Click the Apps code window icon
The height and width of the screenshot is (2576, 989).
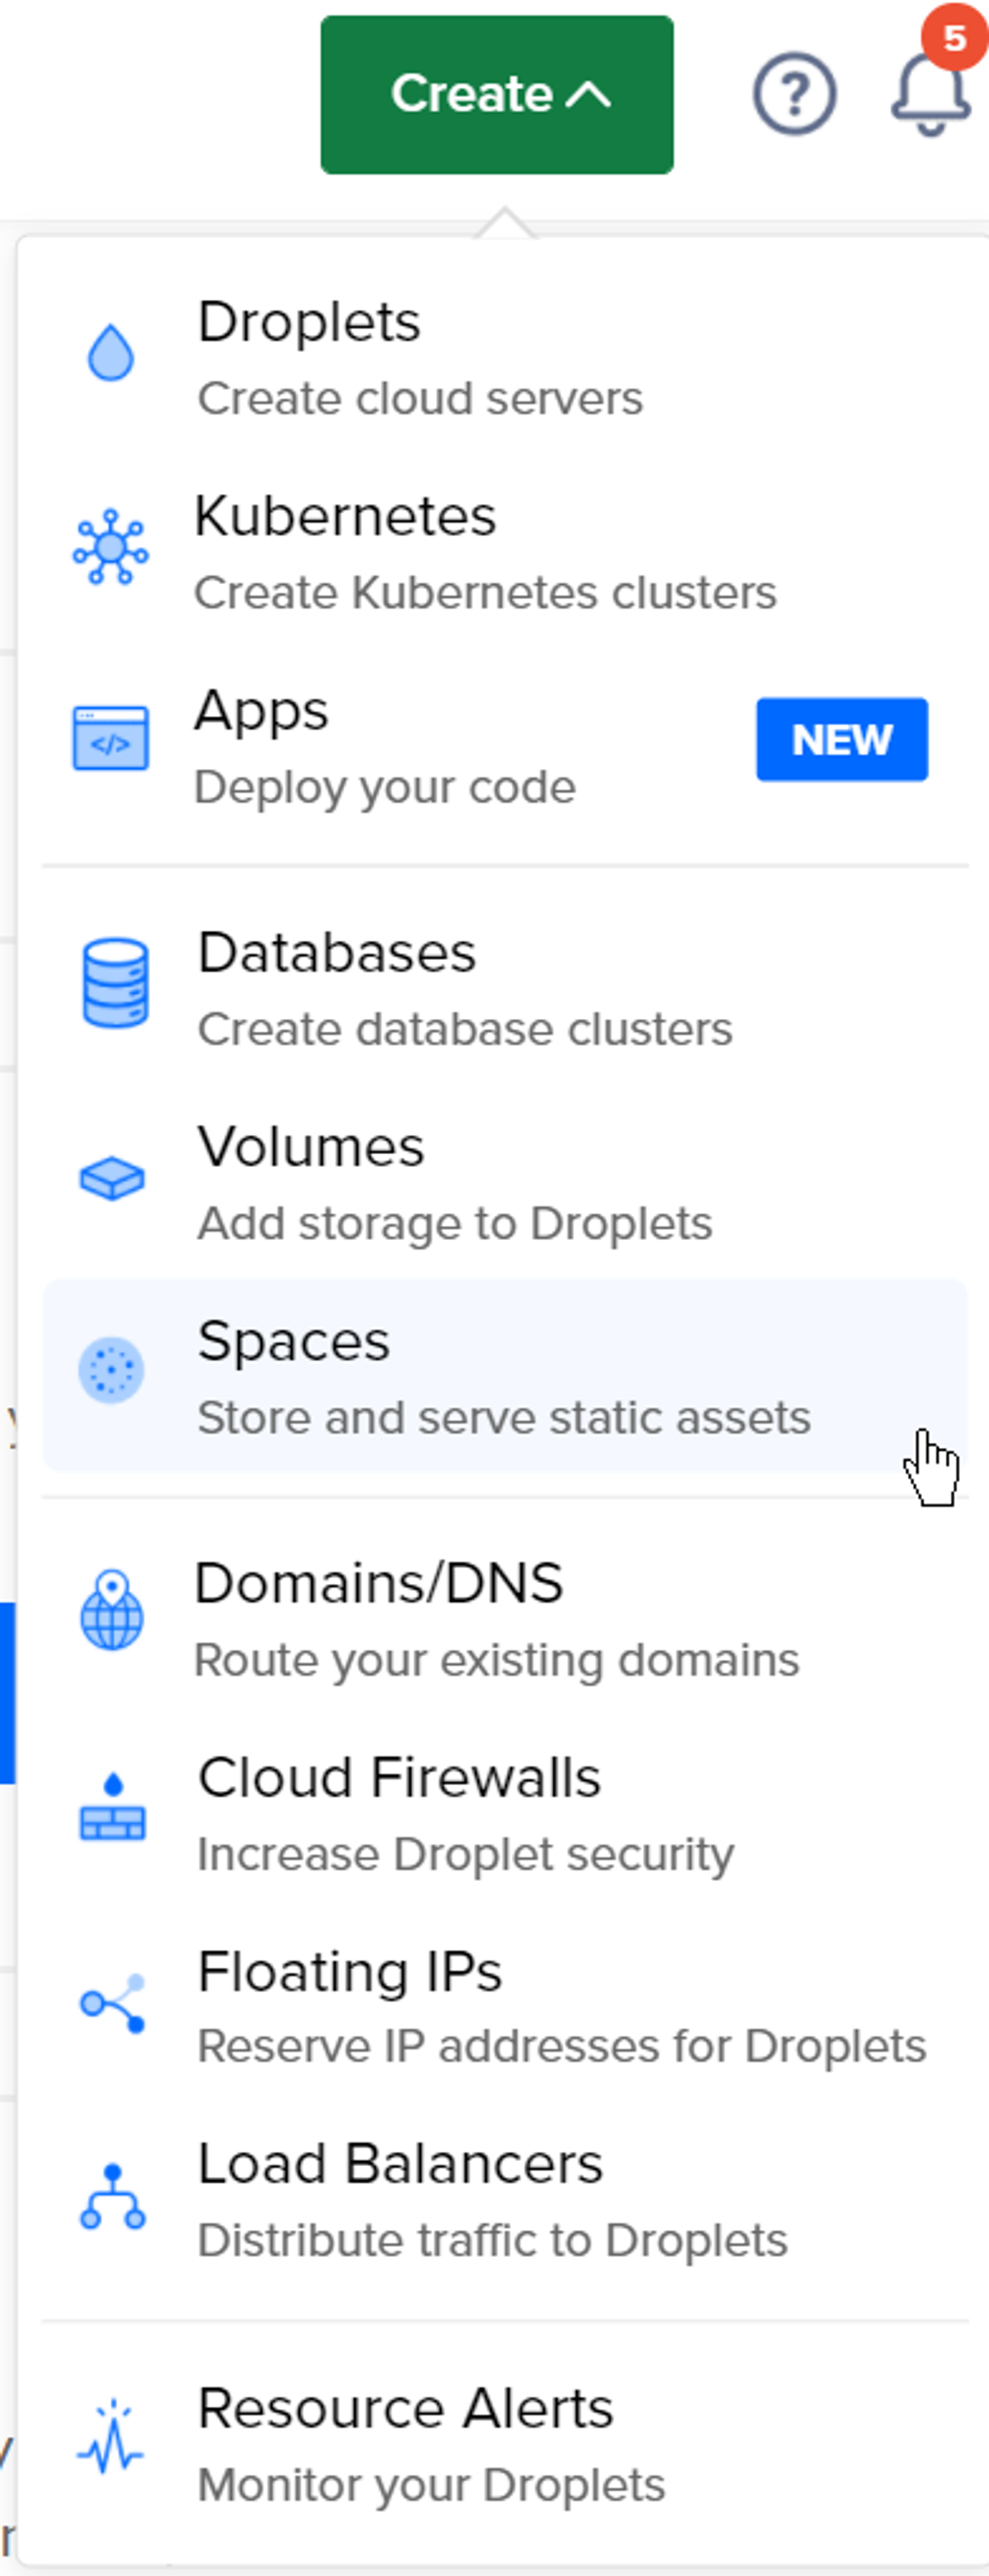click(x=111, y=739)
